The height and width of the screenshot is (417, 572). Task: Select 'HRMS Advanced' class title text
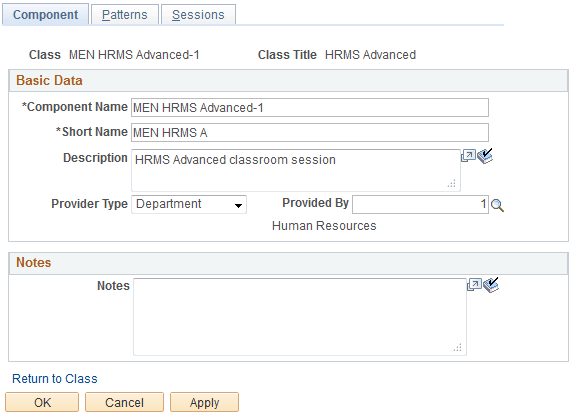(370, 55)
